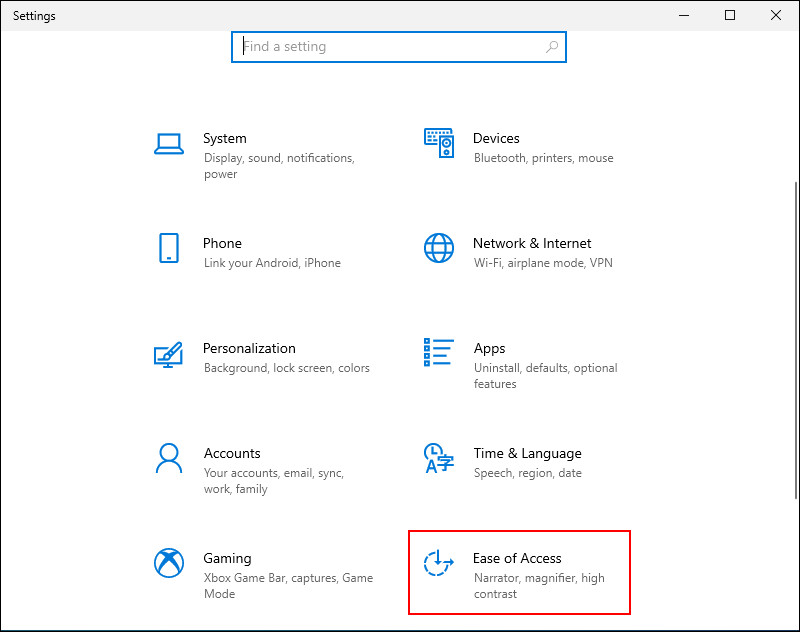The image size is (800, 632).
Task: Maximize the Settings window
Action: pyautogui.click(x=730, y=15)
